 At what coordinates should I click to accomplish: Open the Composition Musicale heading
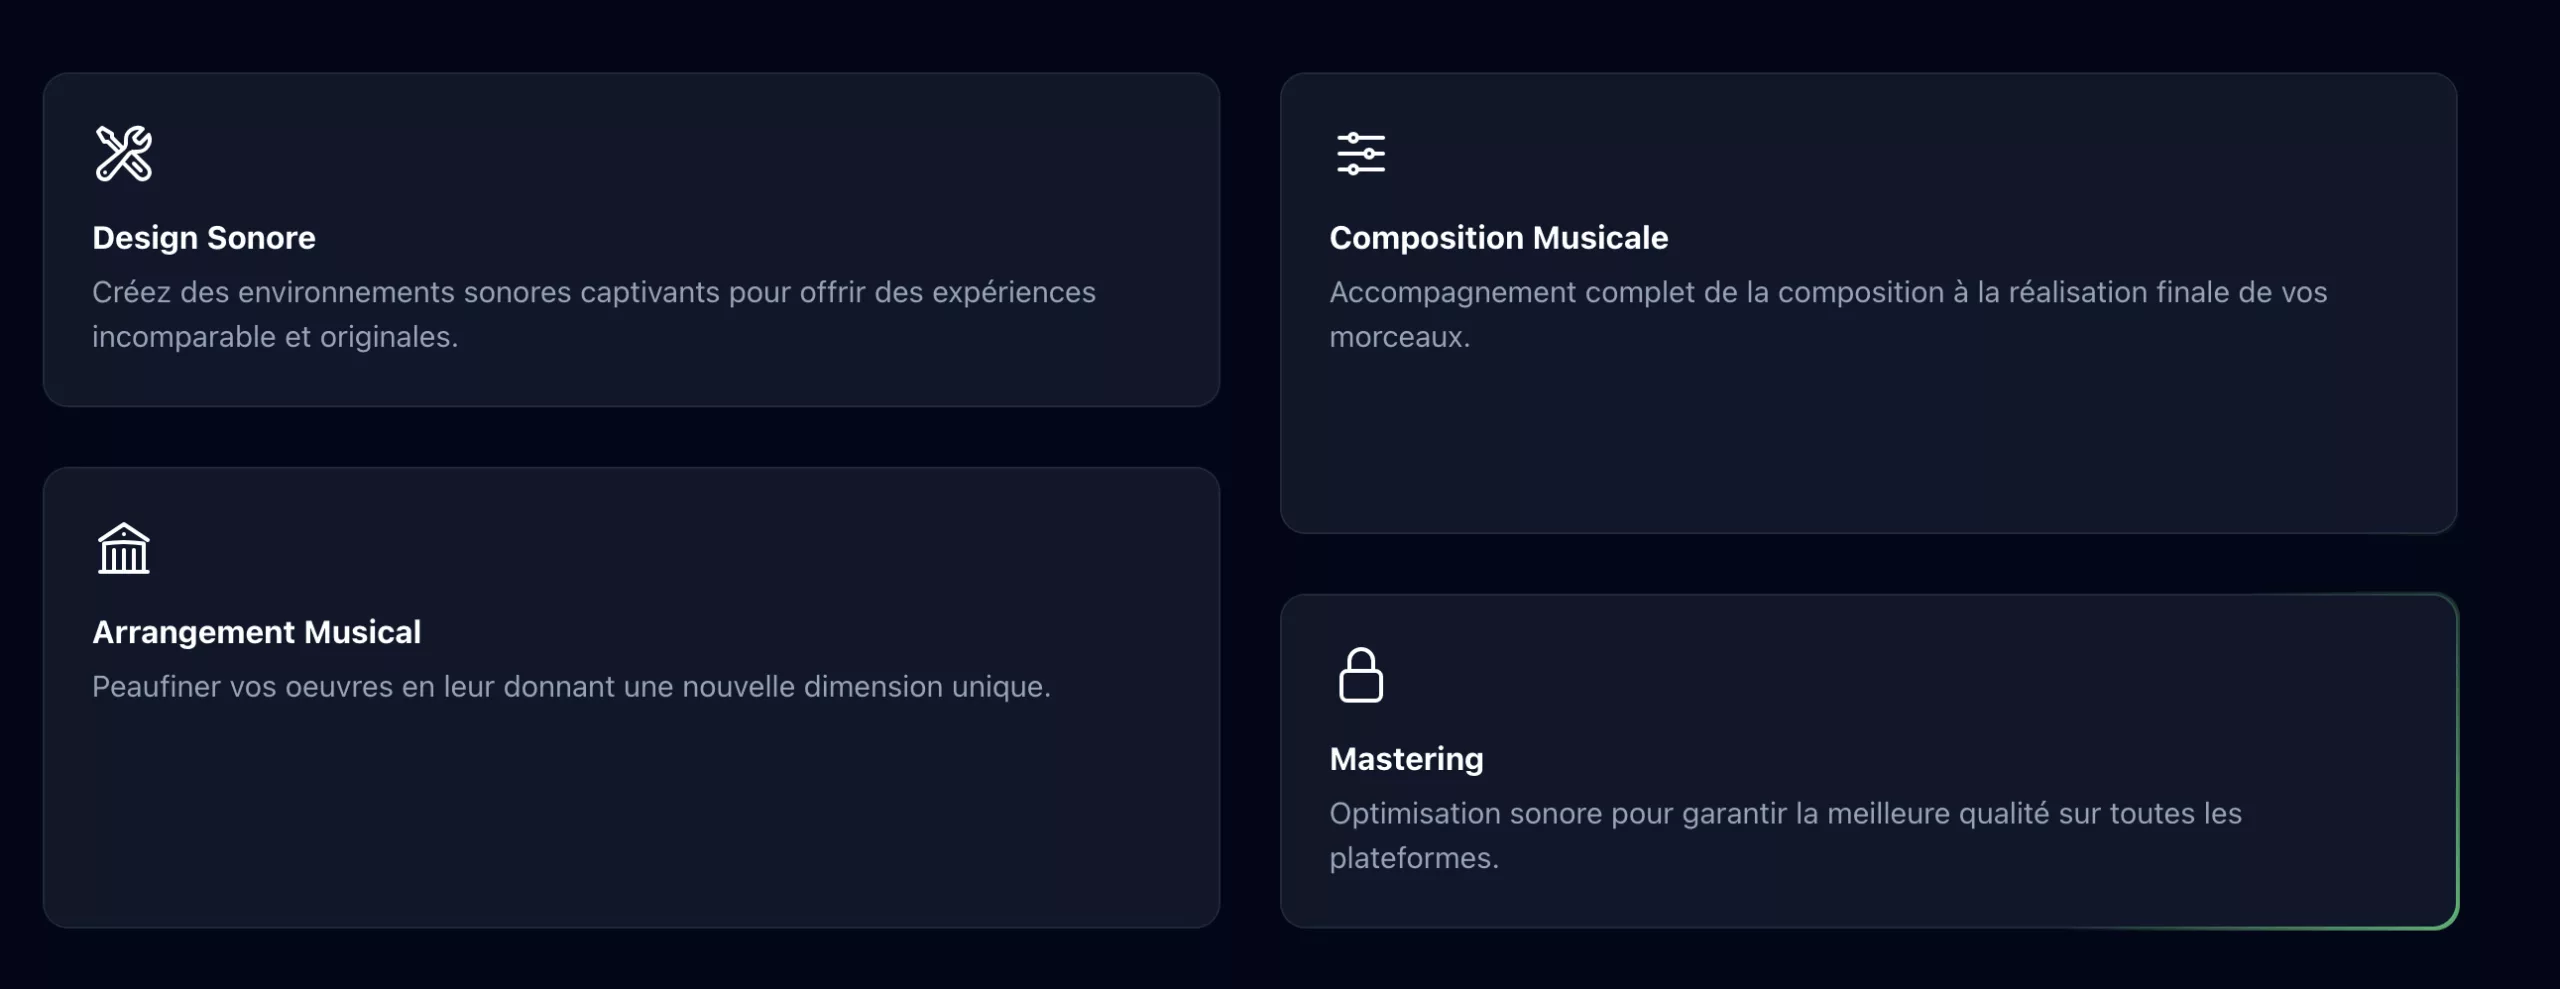[1498, 238]
